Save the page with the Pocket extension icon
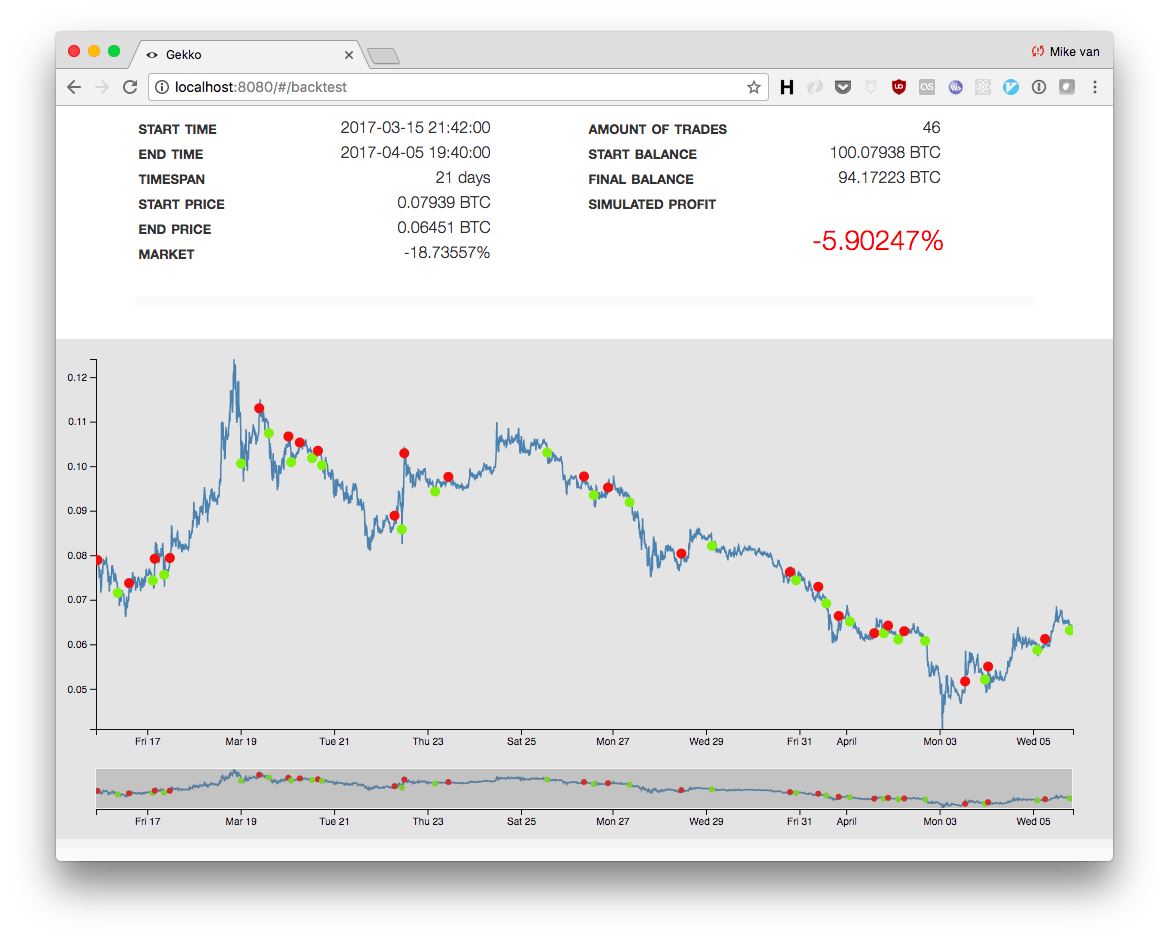This screenshot has height=941, width=1169. (843, 87)
